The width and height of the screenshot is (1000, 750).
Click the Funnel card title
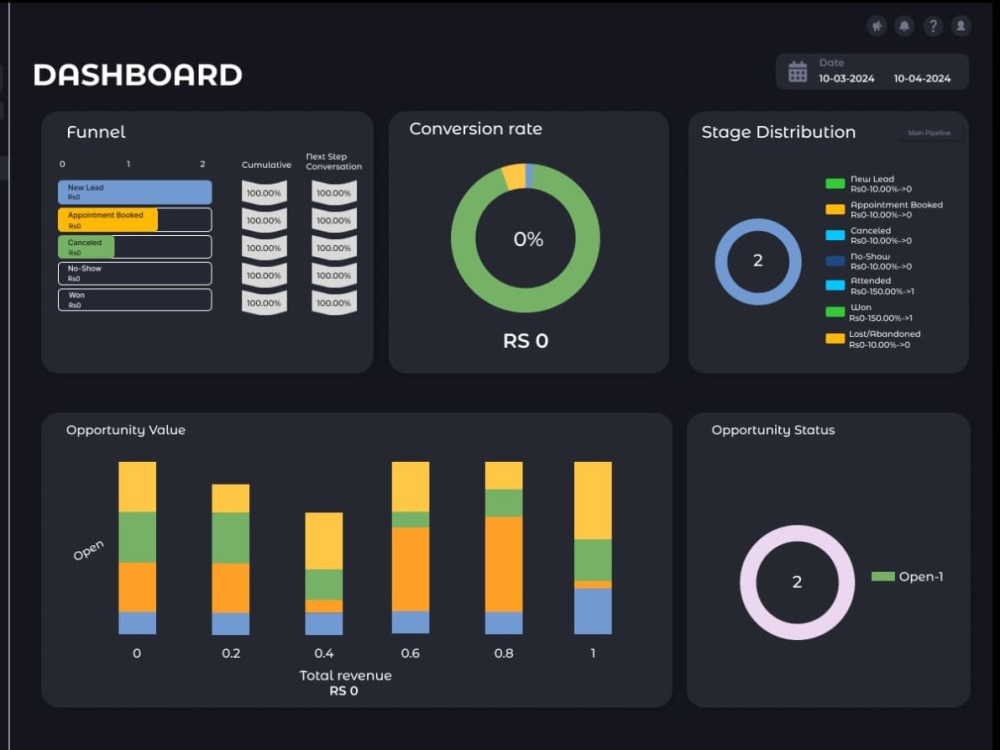96,132
